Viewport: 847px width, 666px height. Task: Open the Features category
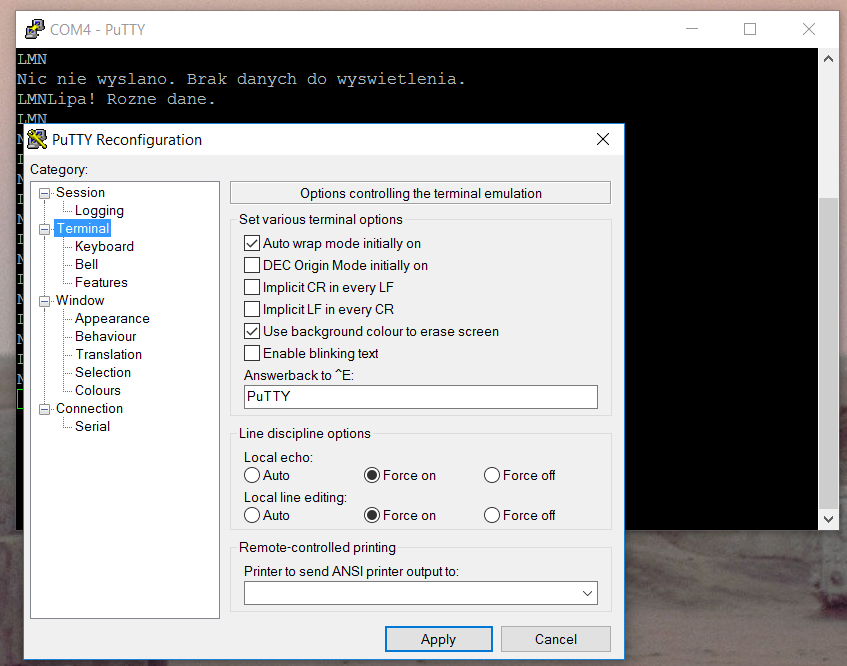click(101, 282)
